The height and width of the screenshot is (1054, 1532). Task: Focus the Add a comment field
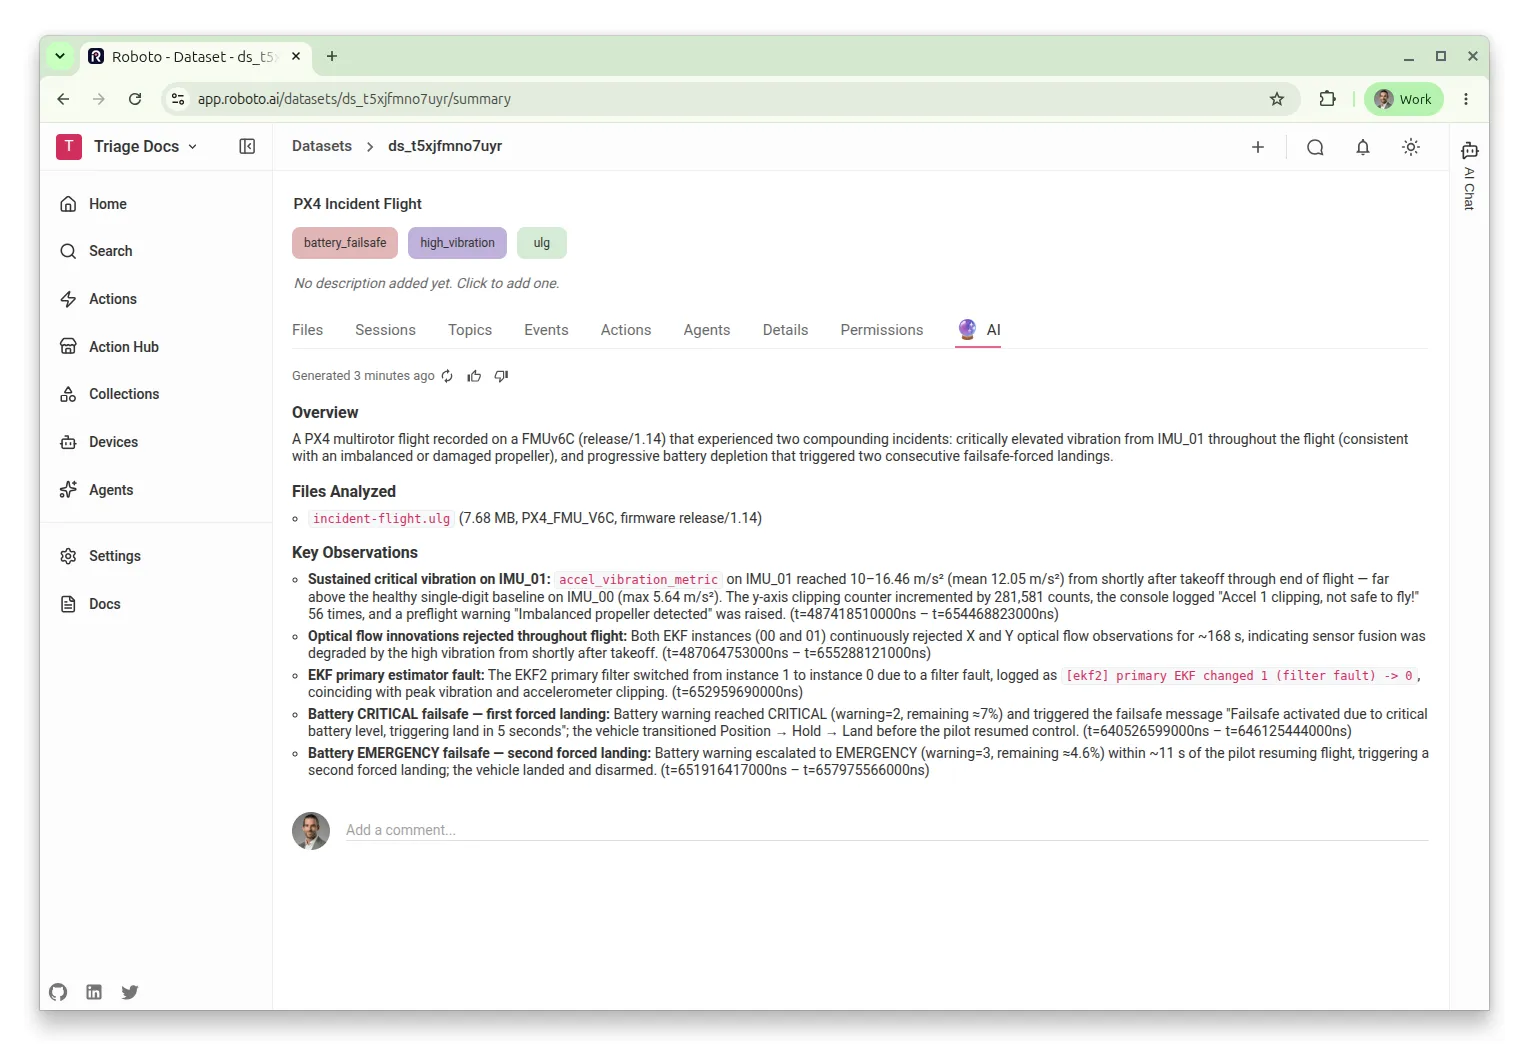coord(887,830)
